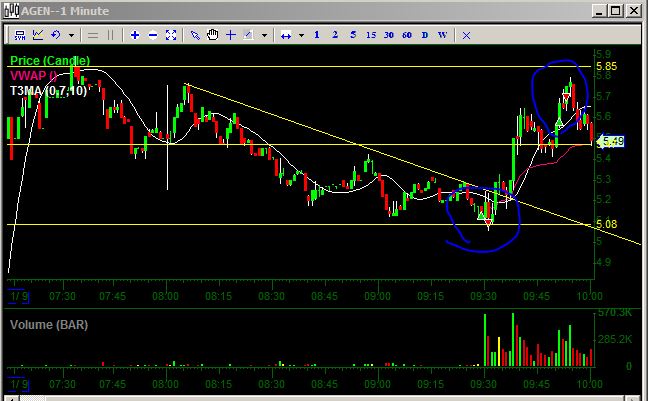Click the 570.3K volume axis label
The height and width of the screenshot is (401, 648).
614,313
